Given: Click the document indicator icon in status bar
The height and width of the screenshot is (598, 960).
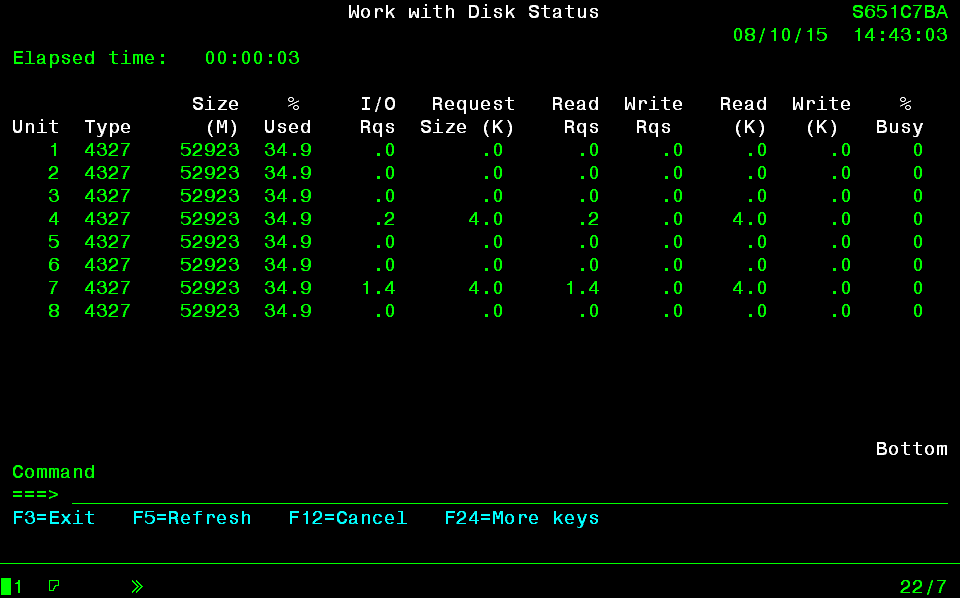Looking at the screenshot, I should (x=54, y=586).
